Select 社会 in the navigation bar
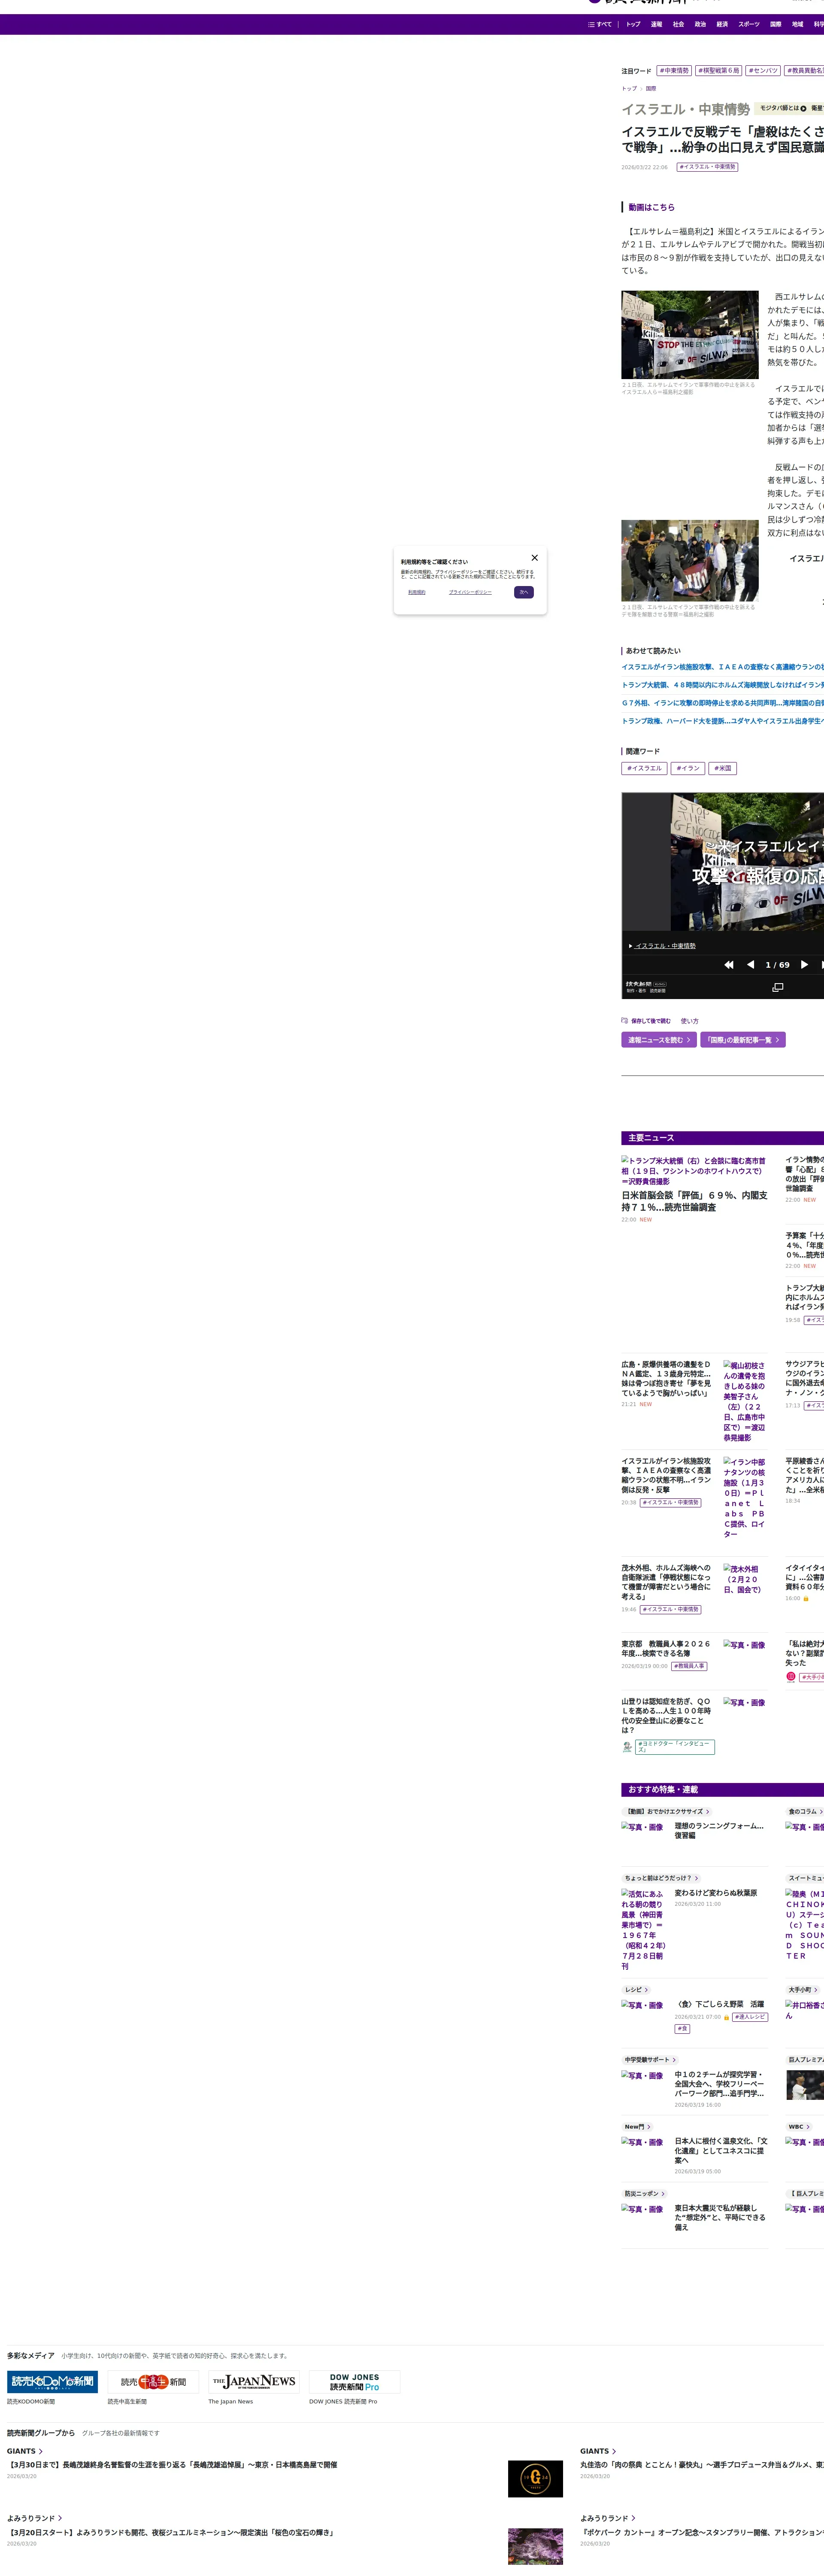The width and height of the screenshot is (824, 2576). pos(678,24)
